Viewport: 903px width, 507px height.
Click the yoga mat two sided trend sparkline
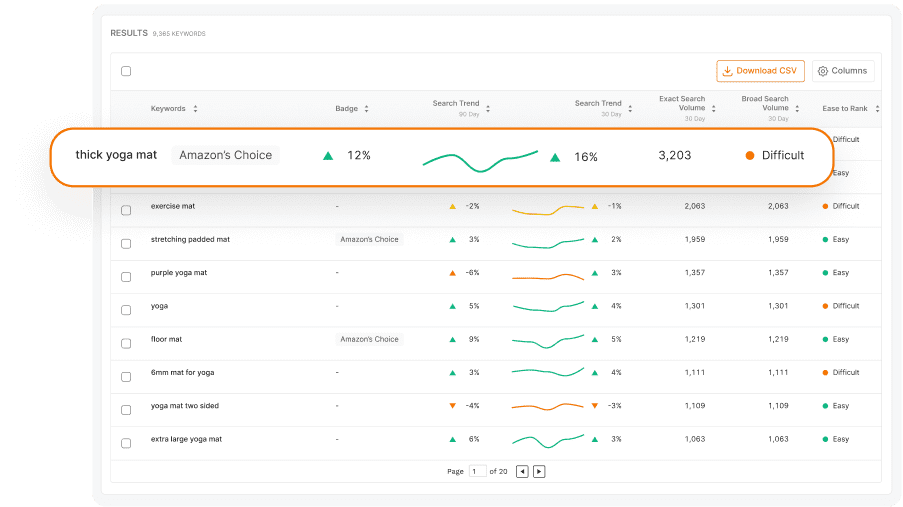click(547, 406)
